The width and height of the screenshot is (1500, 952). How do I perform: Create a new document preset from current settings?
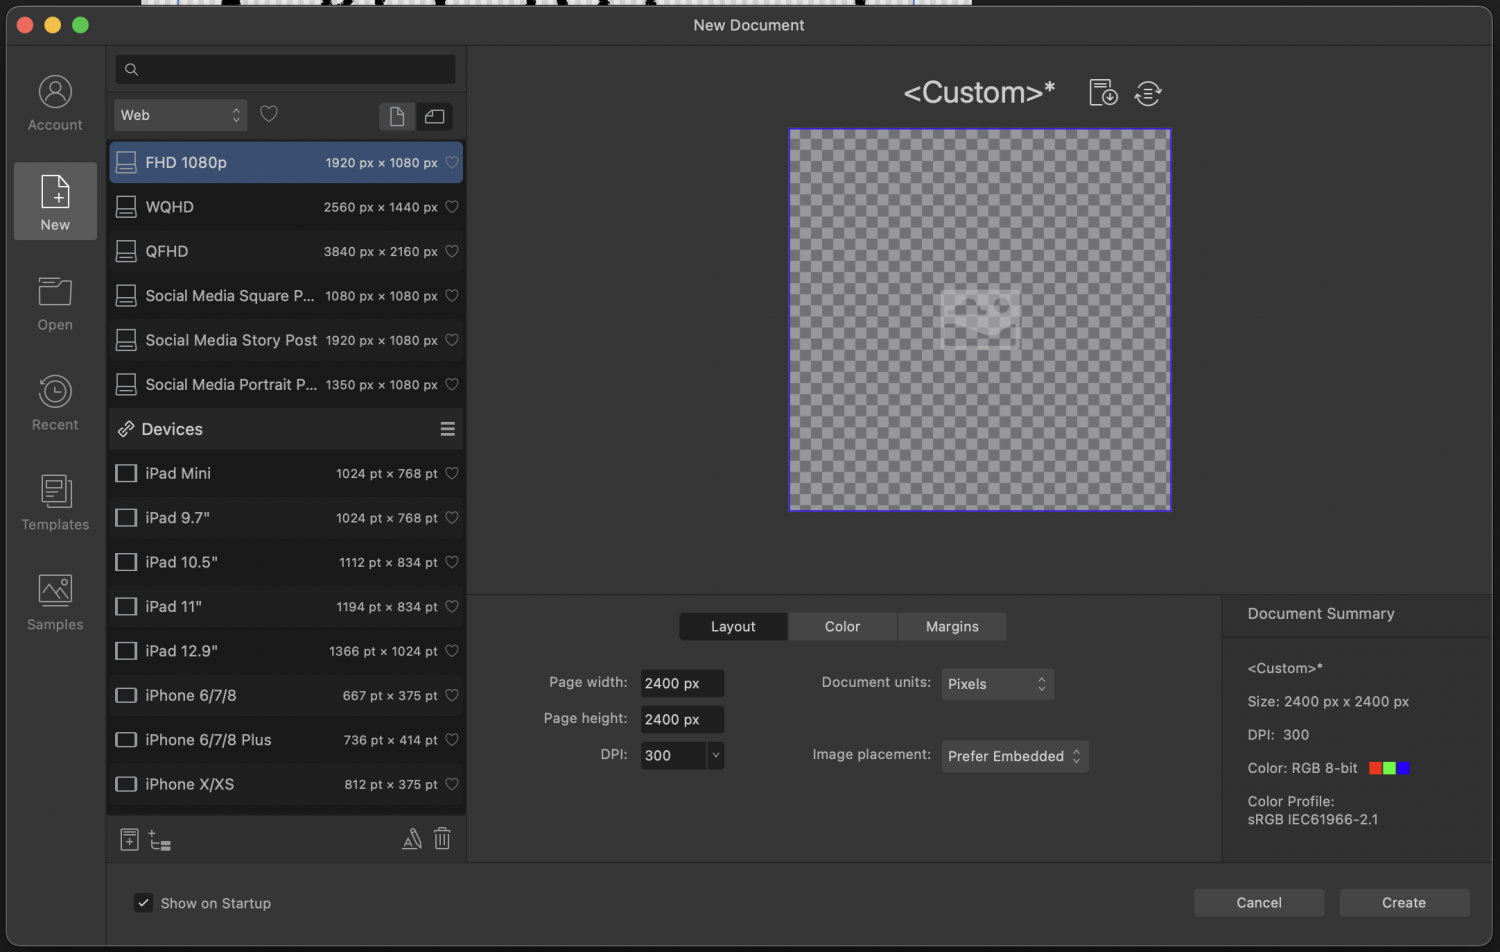(x=1102, y=92)
